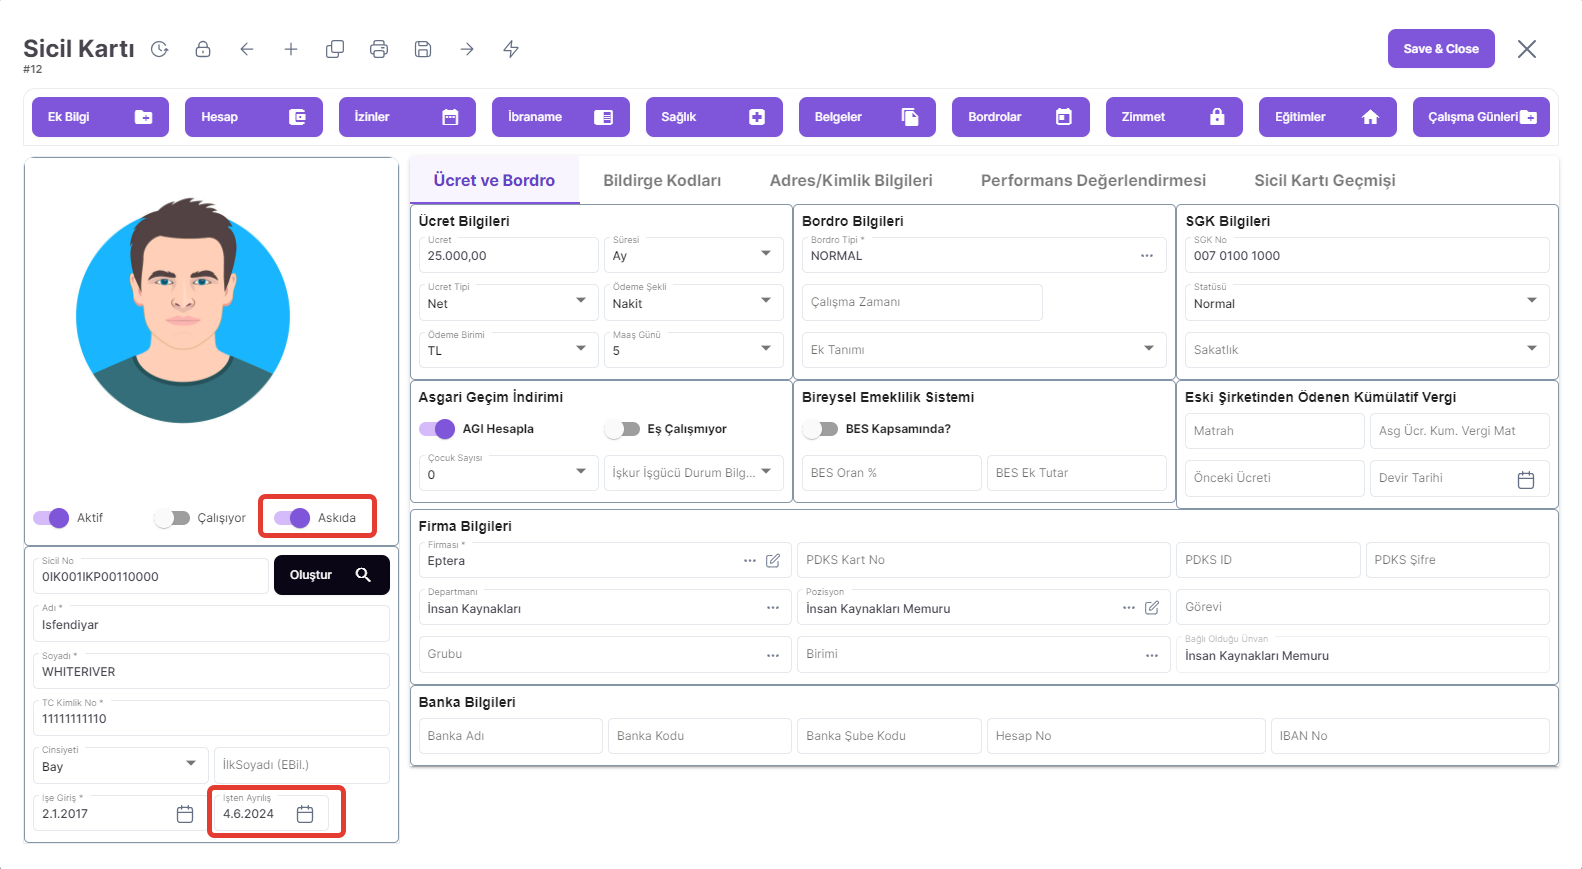Viewport: 1582px width, 869px height.
Task: Add a new record with the plus icon
Action: 291,49
